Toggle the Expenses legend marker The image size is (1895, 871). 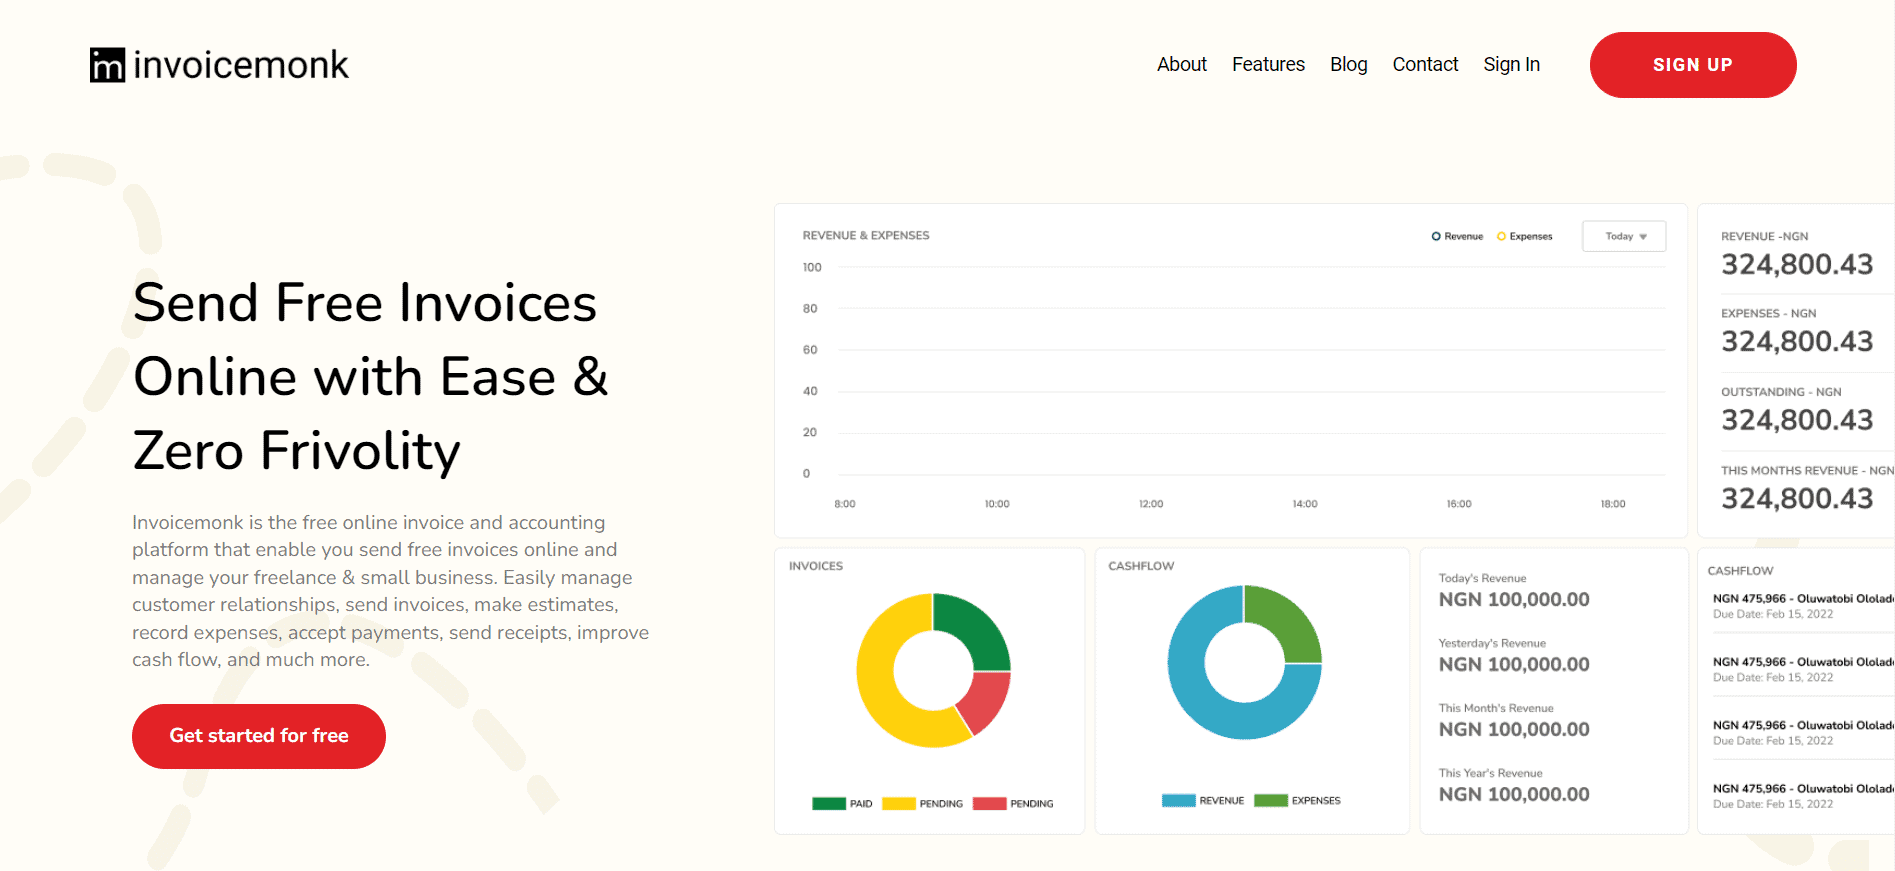tap(1501, 236)
